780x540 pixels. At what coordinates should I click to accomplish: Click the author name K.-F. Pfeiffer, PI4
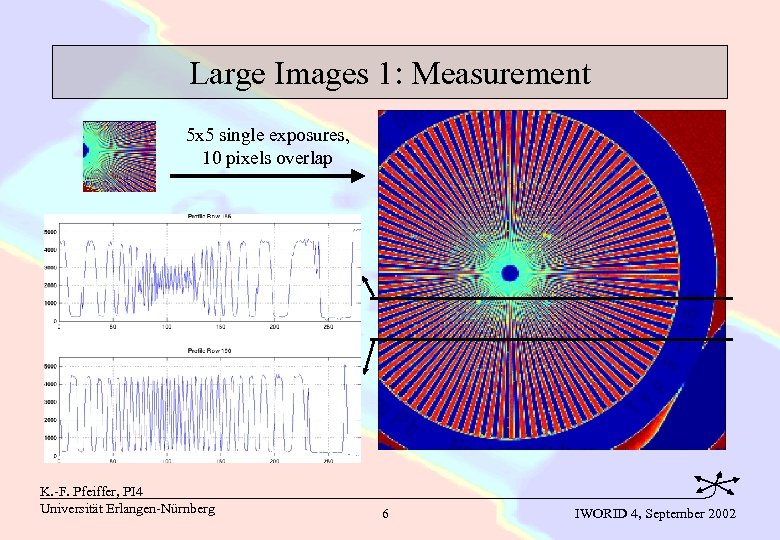(92, 492)
